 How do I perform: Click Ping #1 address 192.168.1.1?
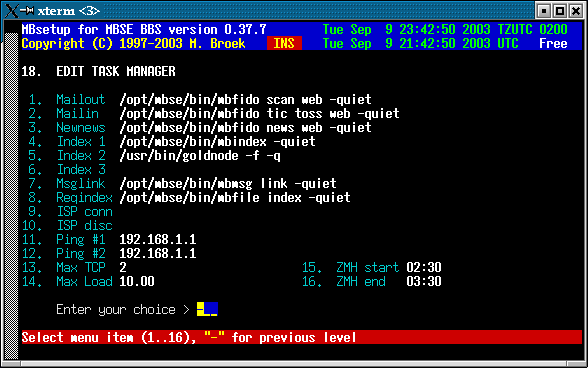coord(158,240)
